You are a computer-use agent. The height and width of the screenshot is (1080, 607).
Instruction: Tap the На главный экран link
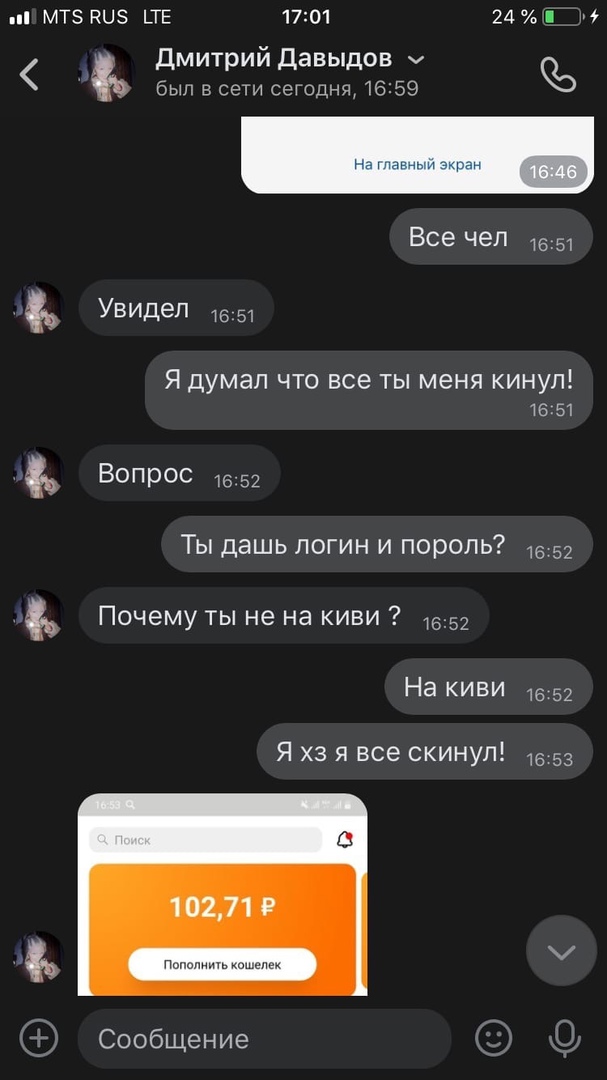(x=418, y=165)
